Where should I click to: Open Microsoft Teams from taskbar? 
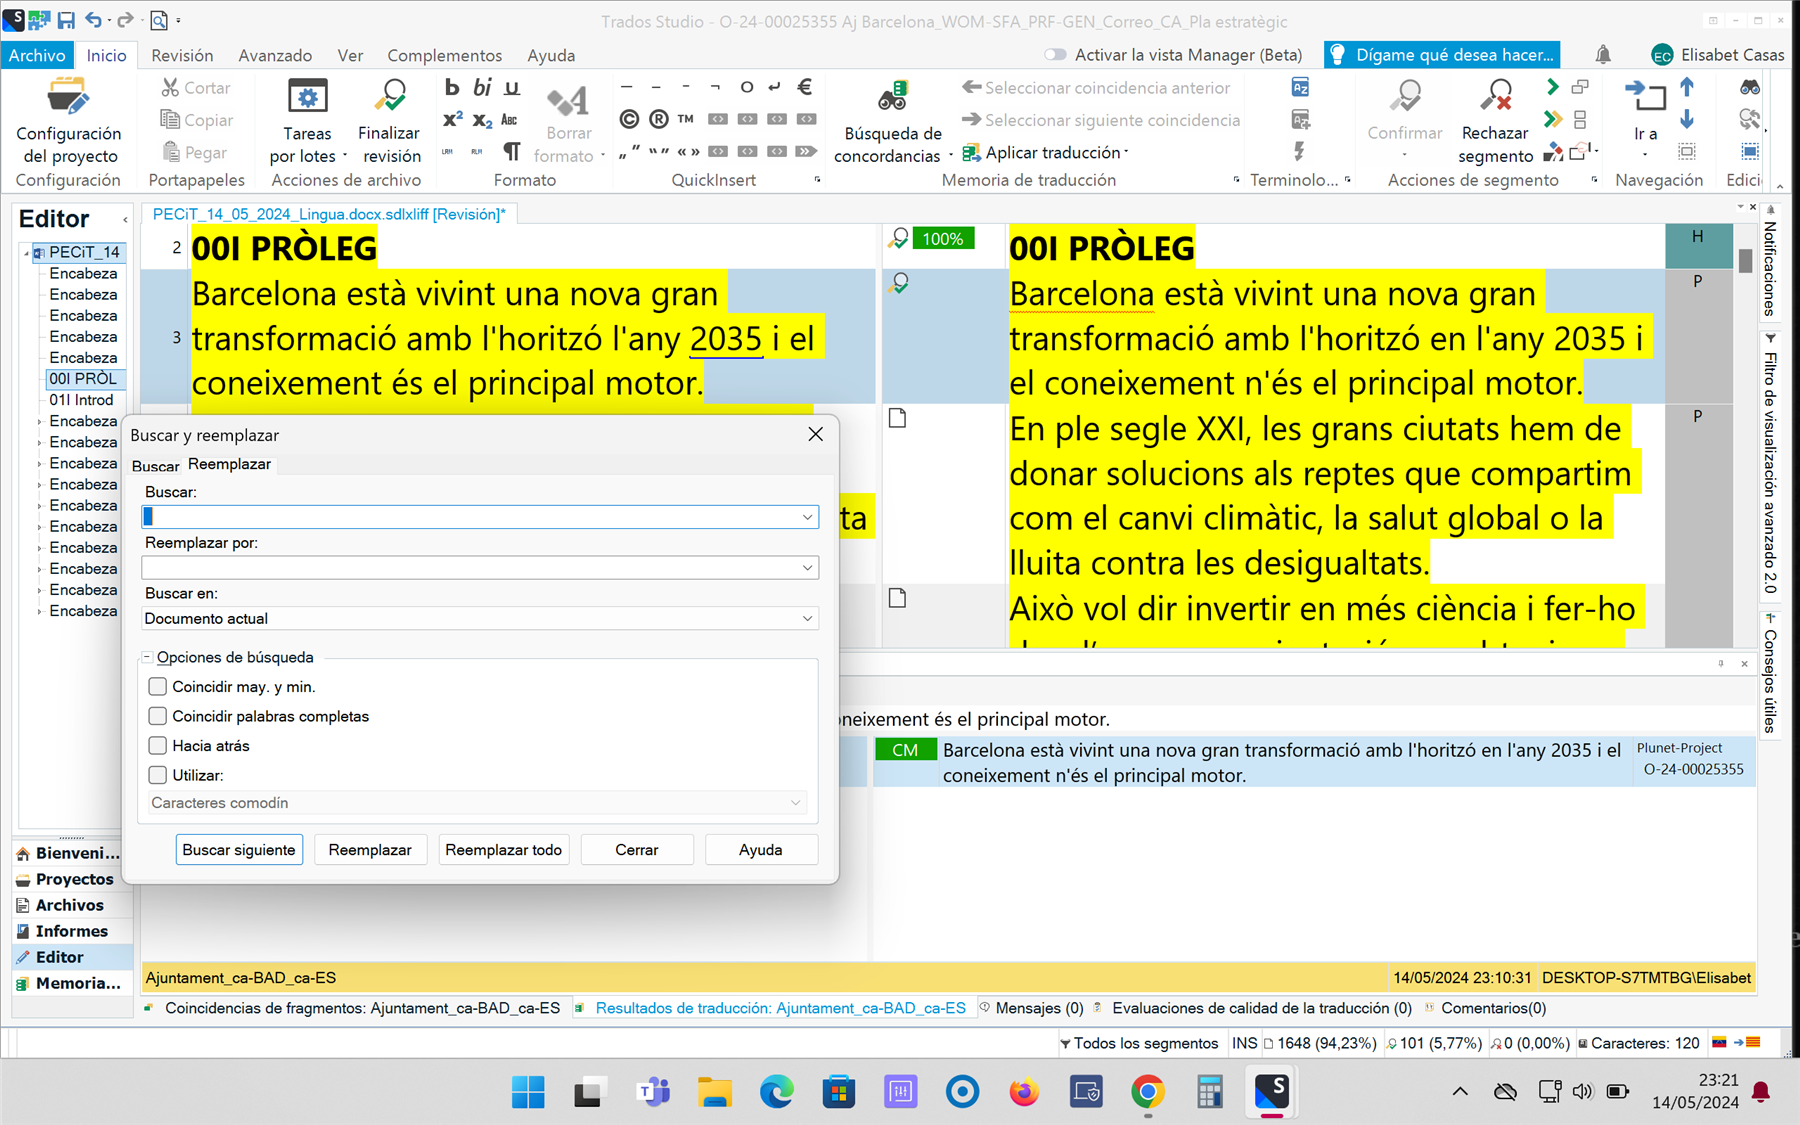click(653, 1092)
